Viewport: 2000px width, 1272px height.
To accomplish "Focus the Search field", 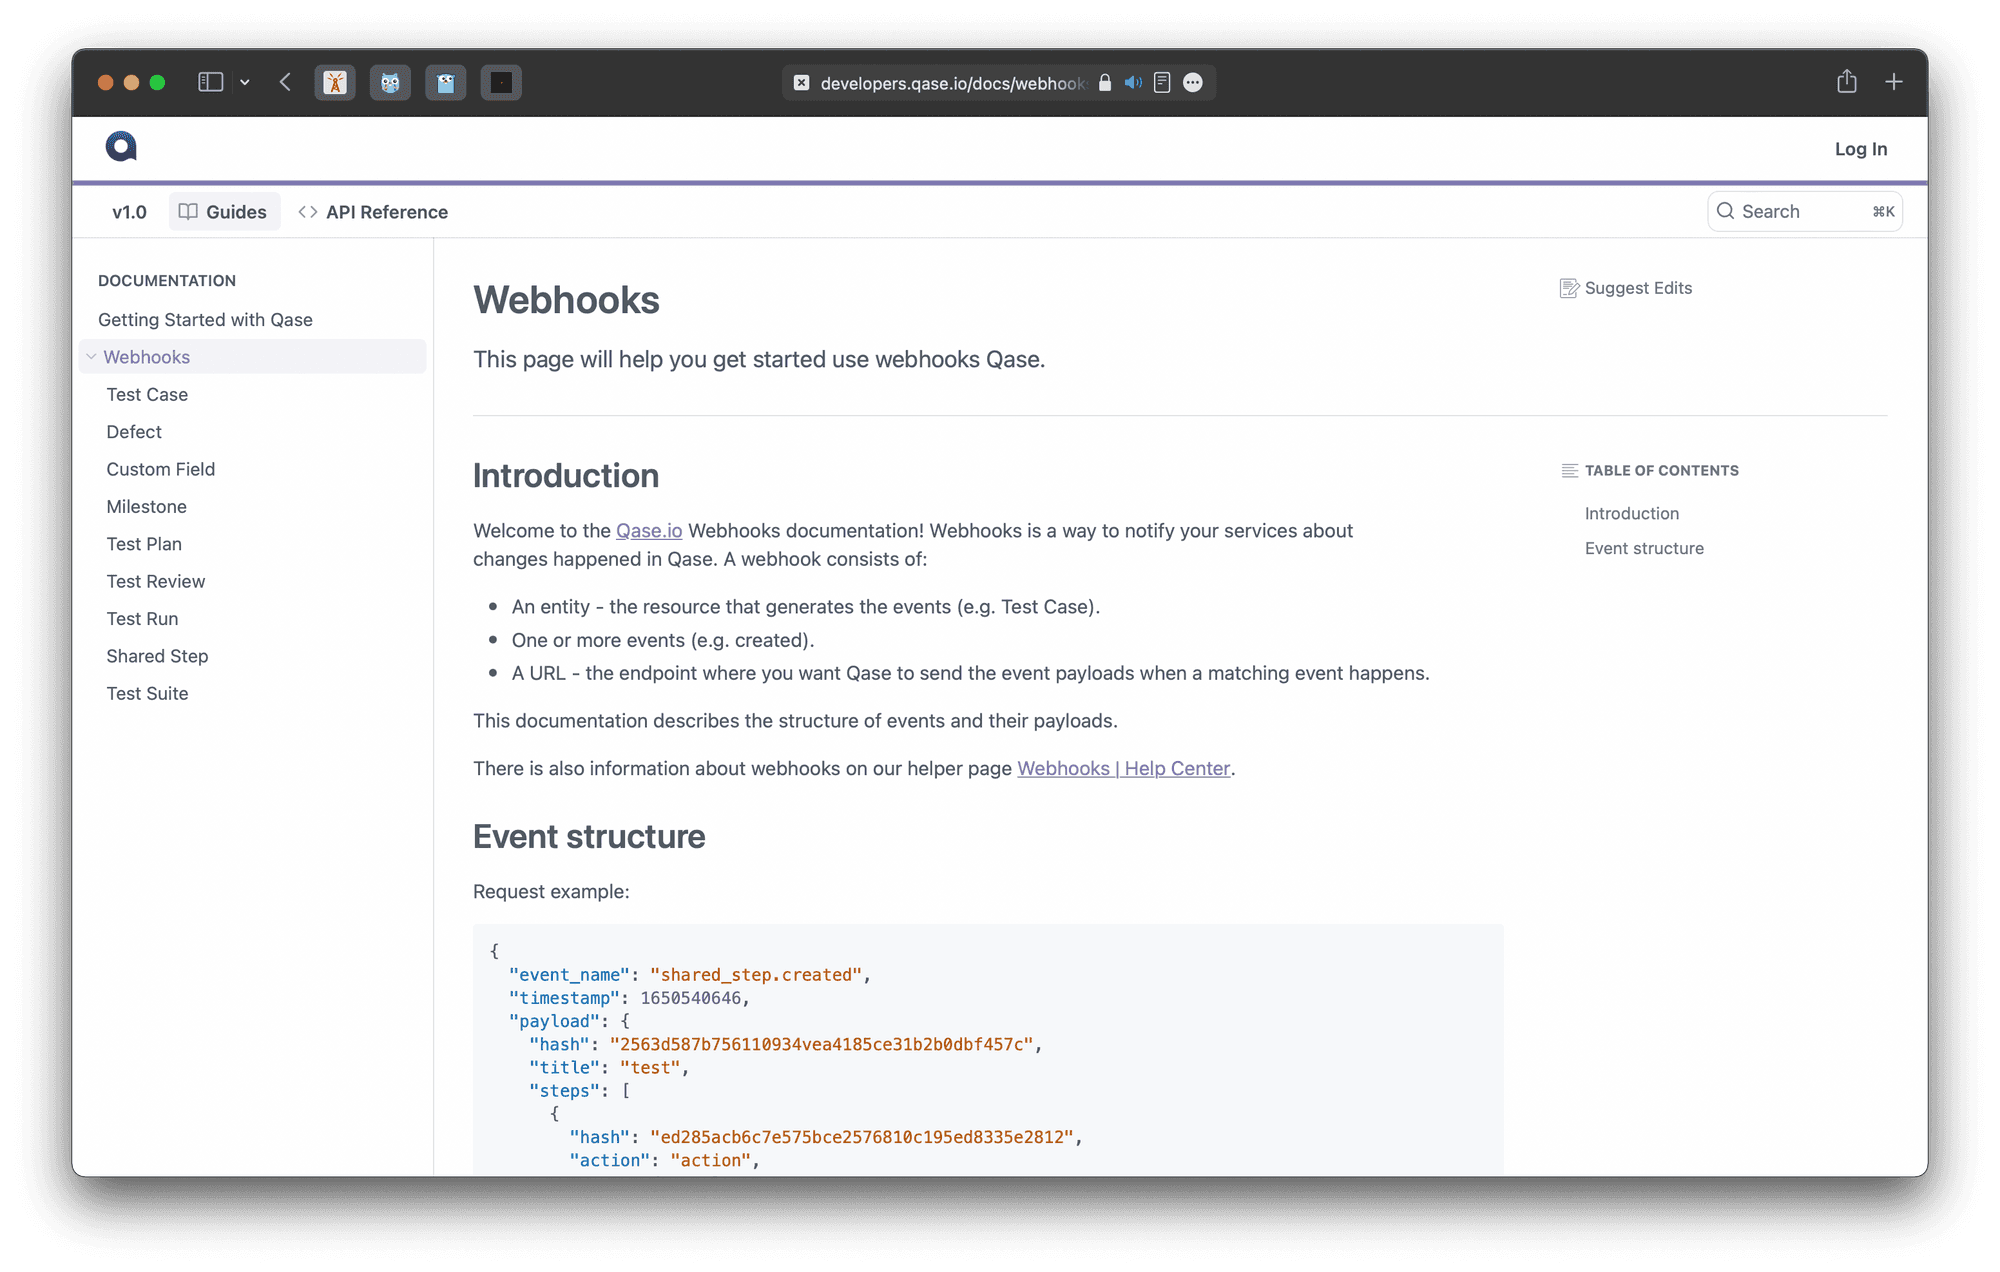I will [1805, 212].
